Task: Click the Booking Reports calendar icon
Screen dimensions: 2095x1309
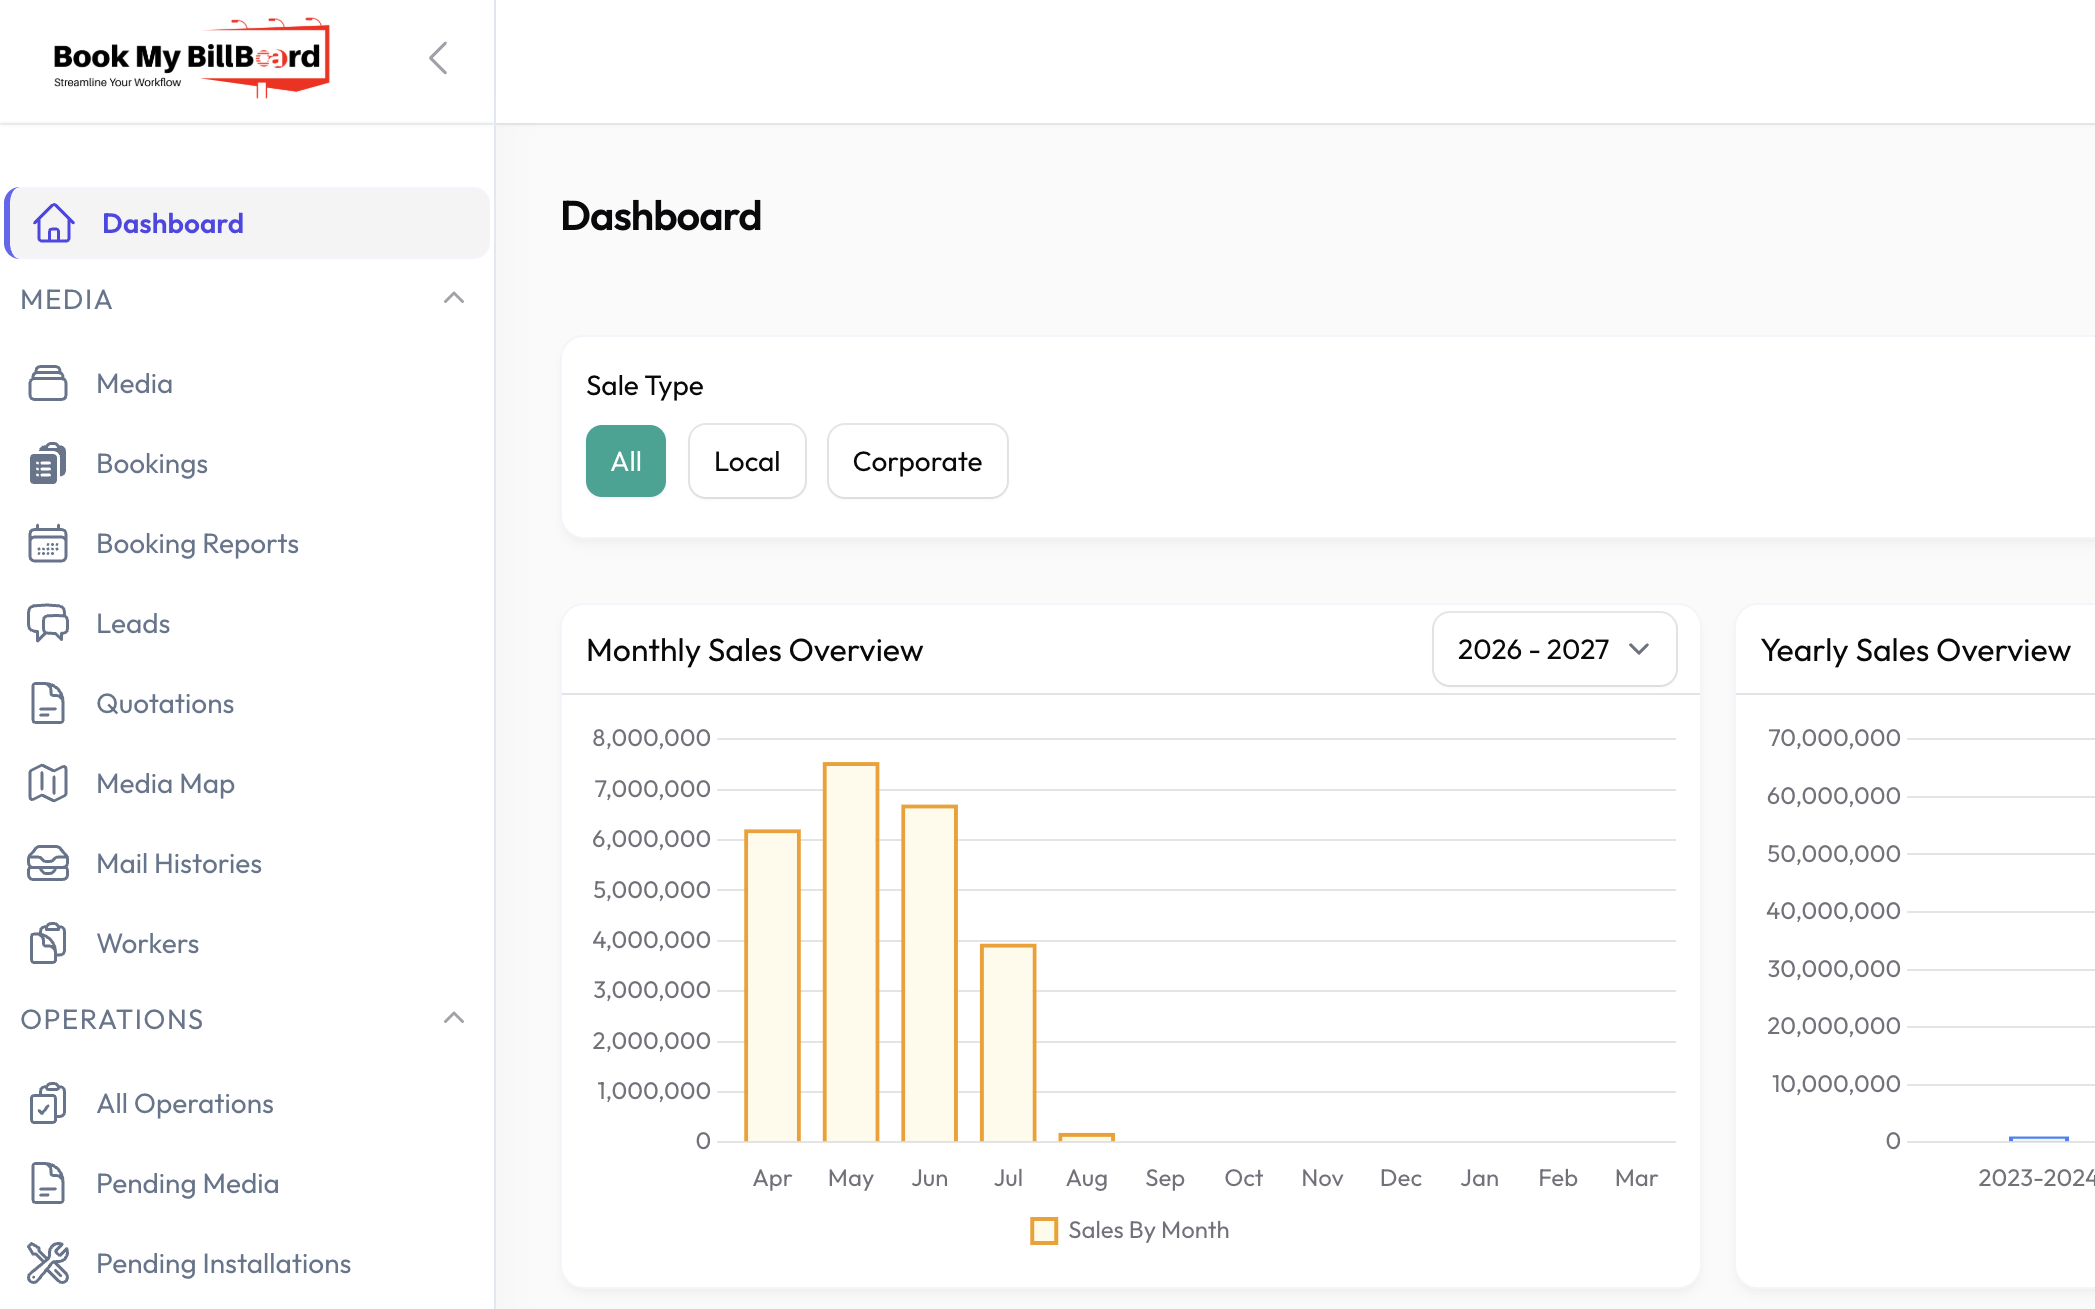Action: (x=48, y=543)
